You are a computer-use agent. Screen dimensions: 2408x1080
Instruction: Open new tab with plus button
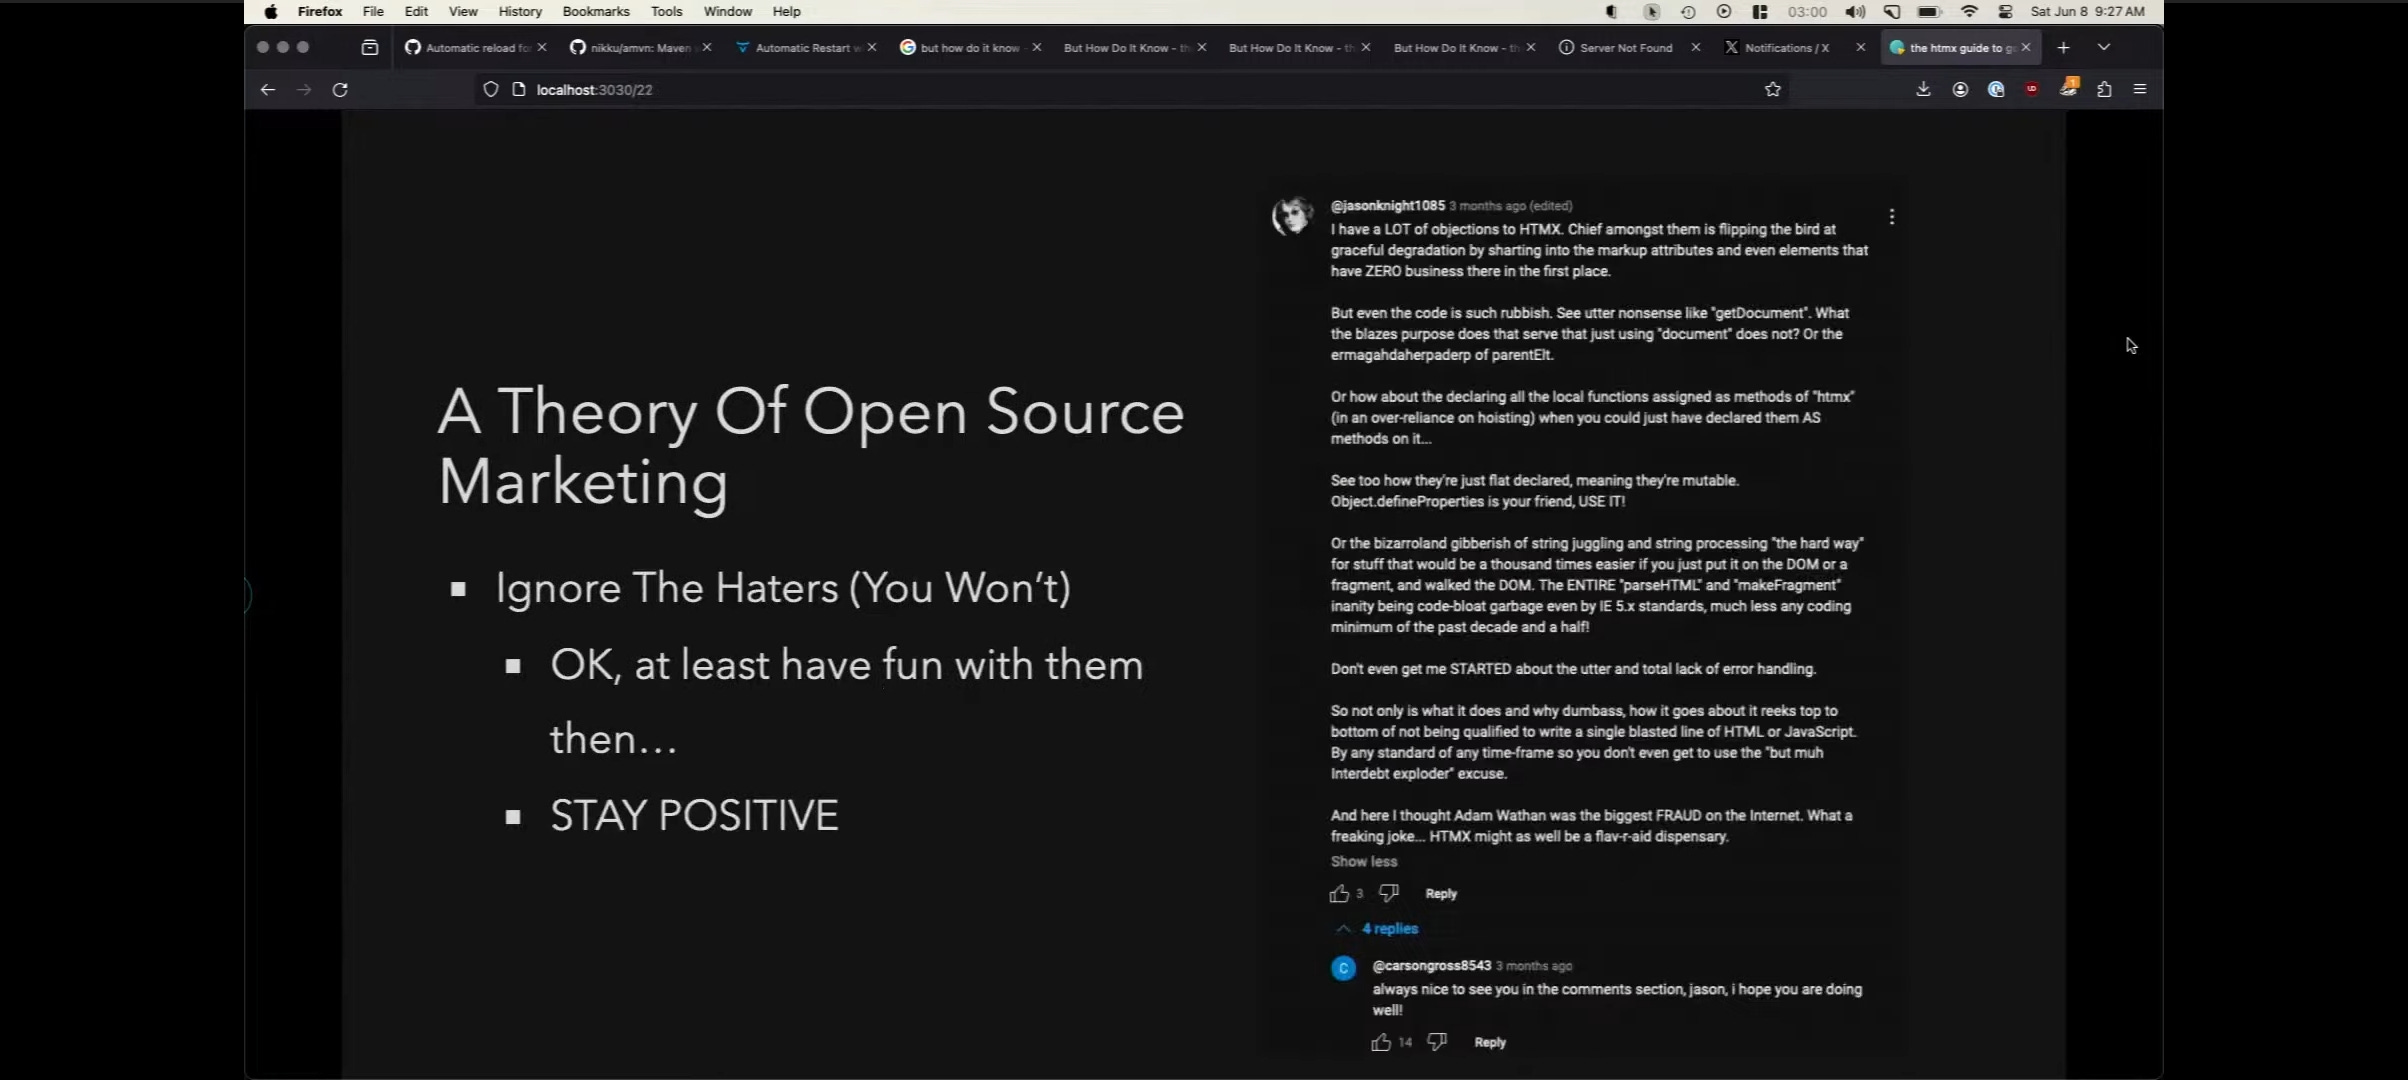click(2063, 48)
